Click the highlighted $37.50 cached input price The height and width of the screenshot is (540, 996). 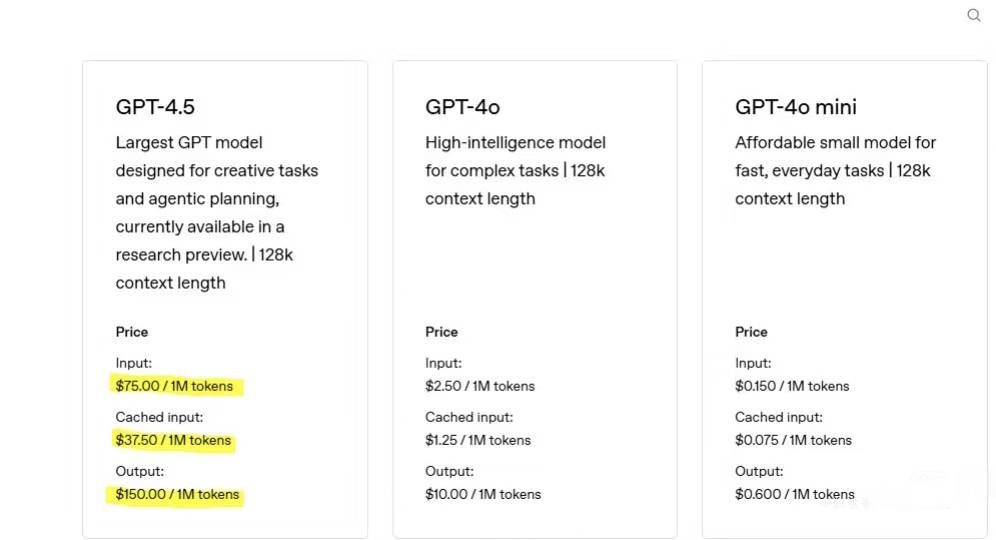point(173,440)
